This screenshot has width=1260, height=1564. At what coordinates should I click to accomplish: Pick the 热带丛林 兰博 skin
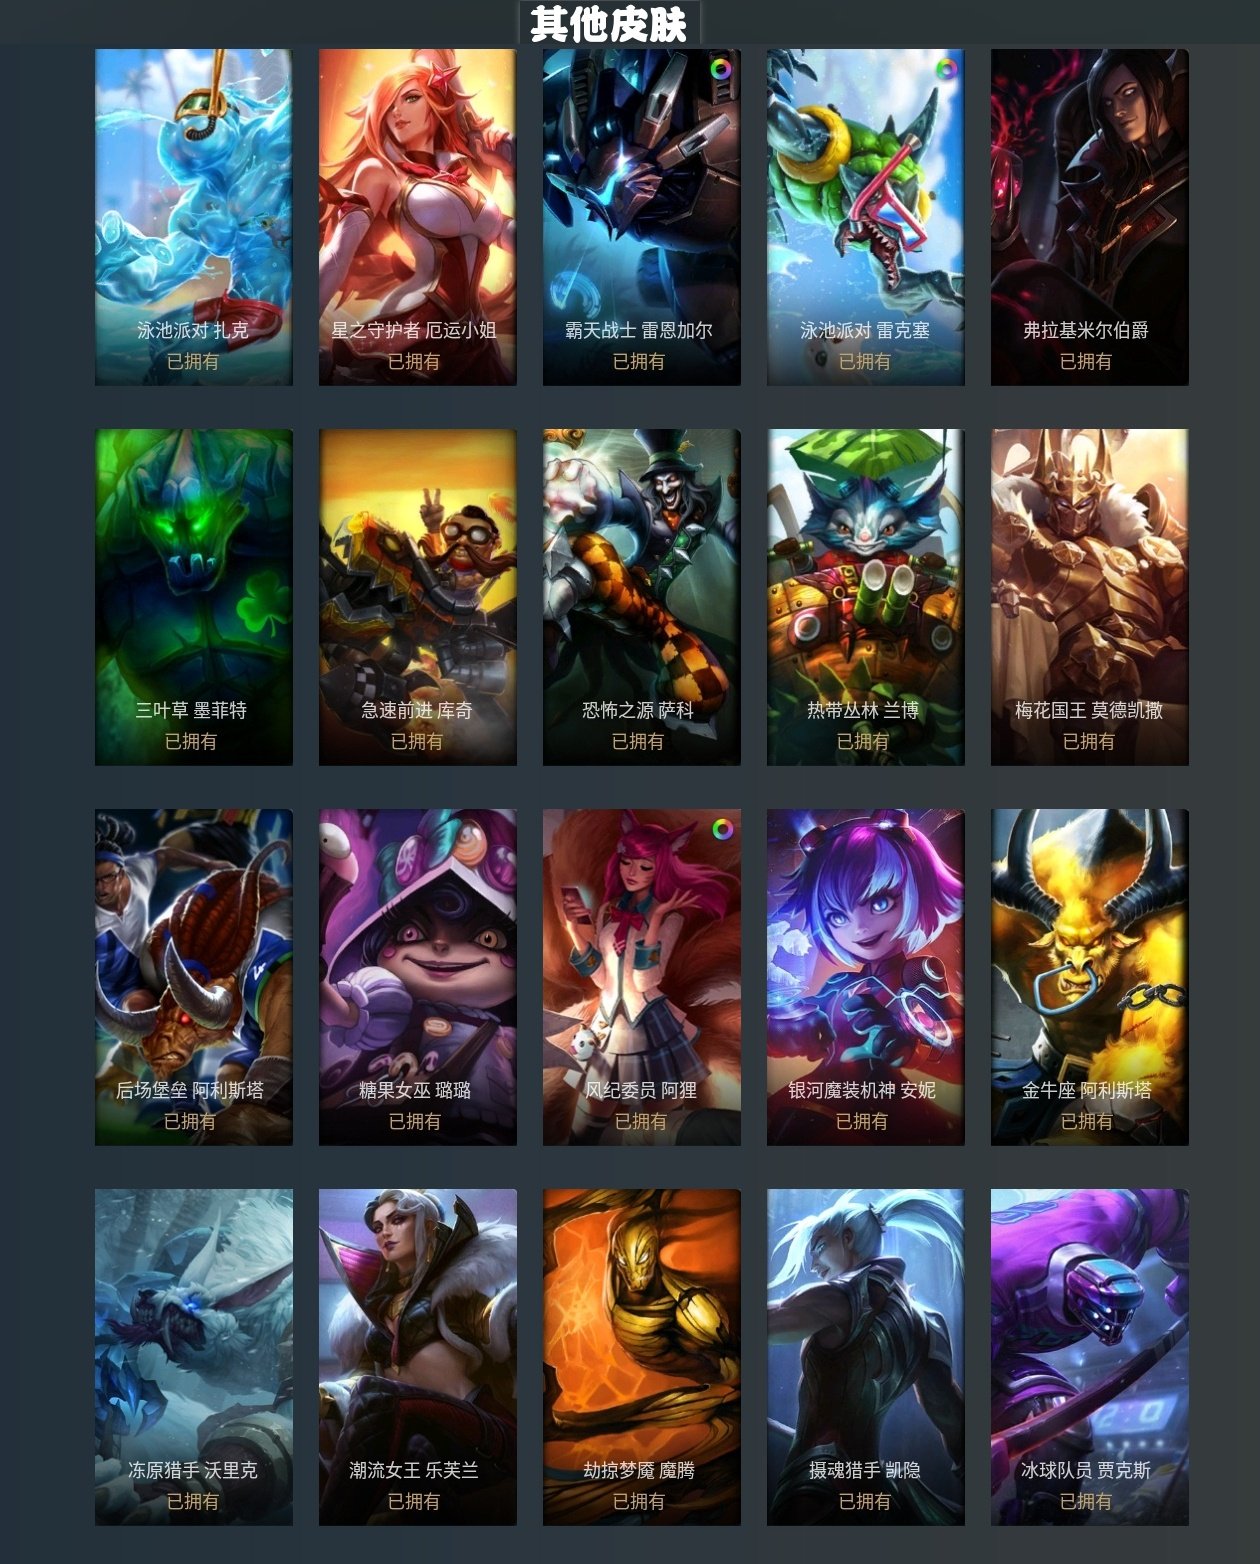click(866, 597)
